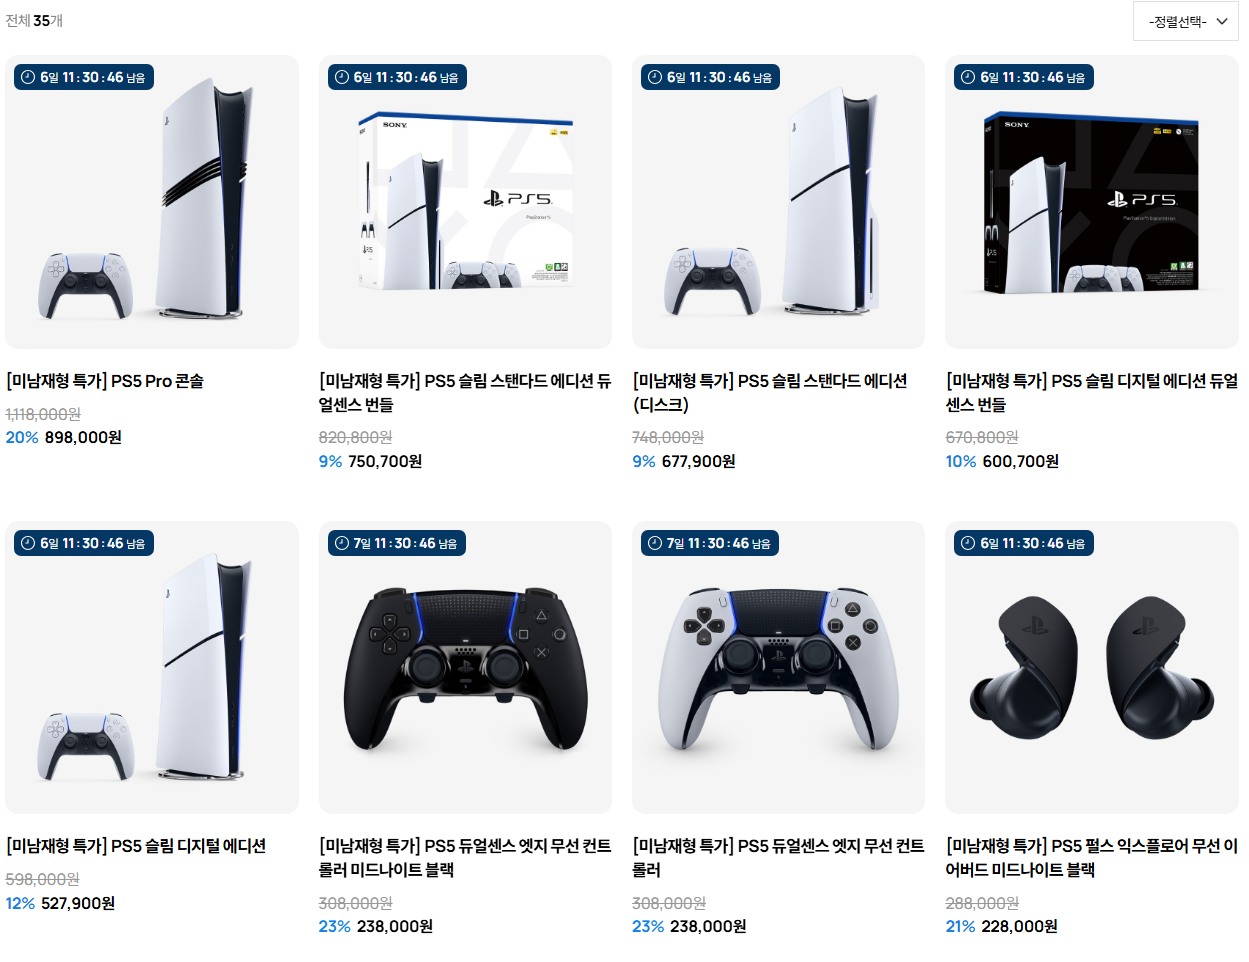Open the Pulse Explore earbuds product image
The width and height of the screenshot is (1249, 962).
click(1092, 667)
